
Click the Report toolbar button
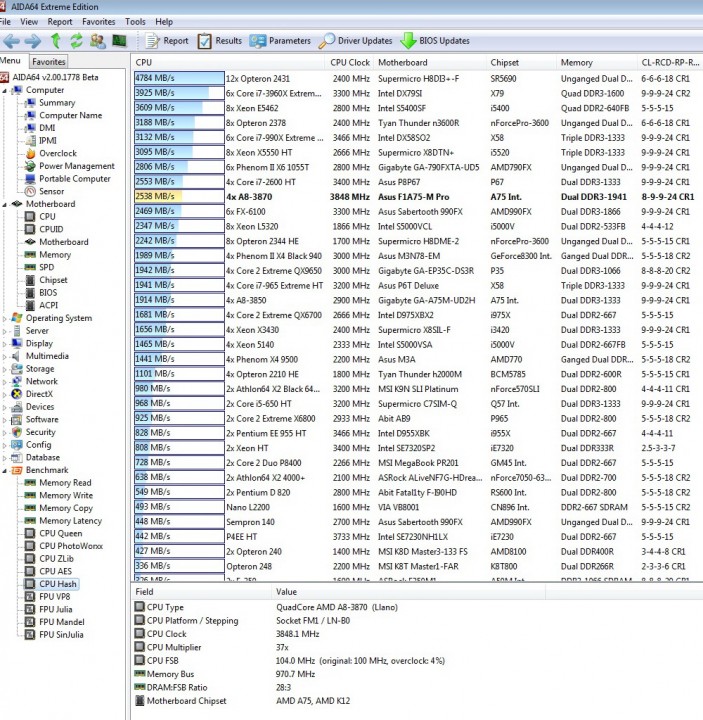point(167,41)
